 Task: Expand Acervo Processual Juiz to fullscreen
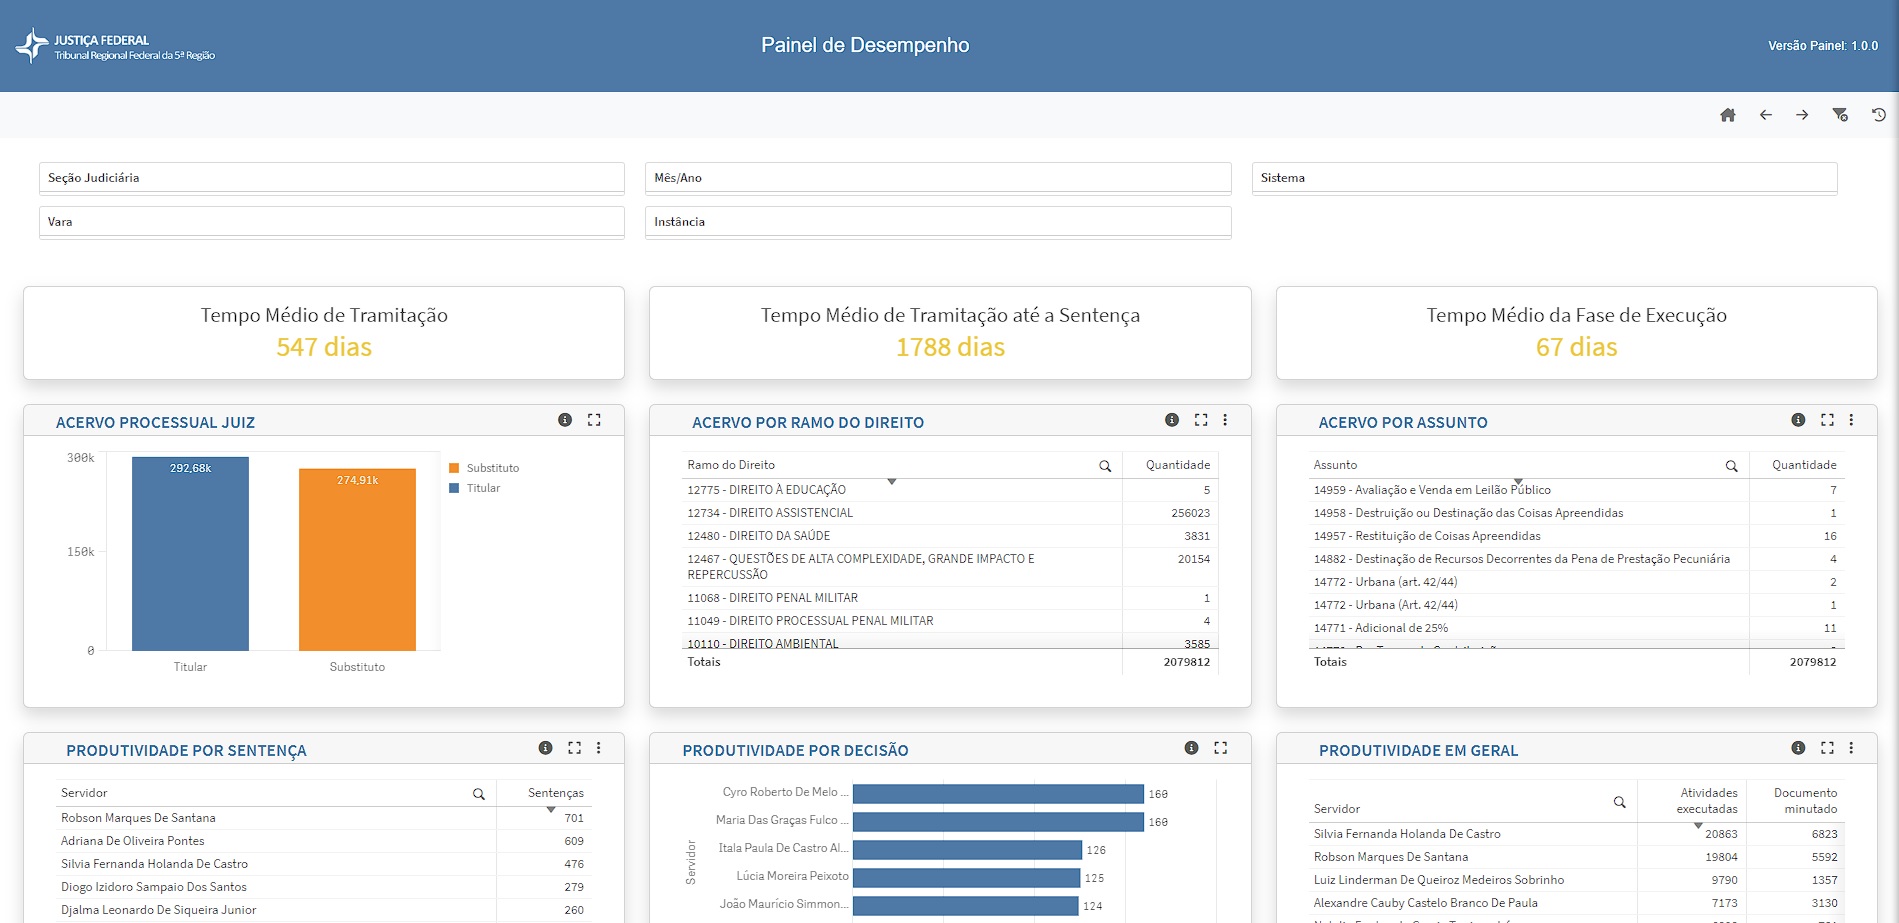point(594,420)
